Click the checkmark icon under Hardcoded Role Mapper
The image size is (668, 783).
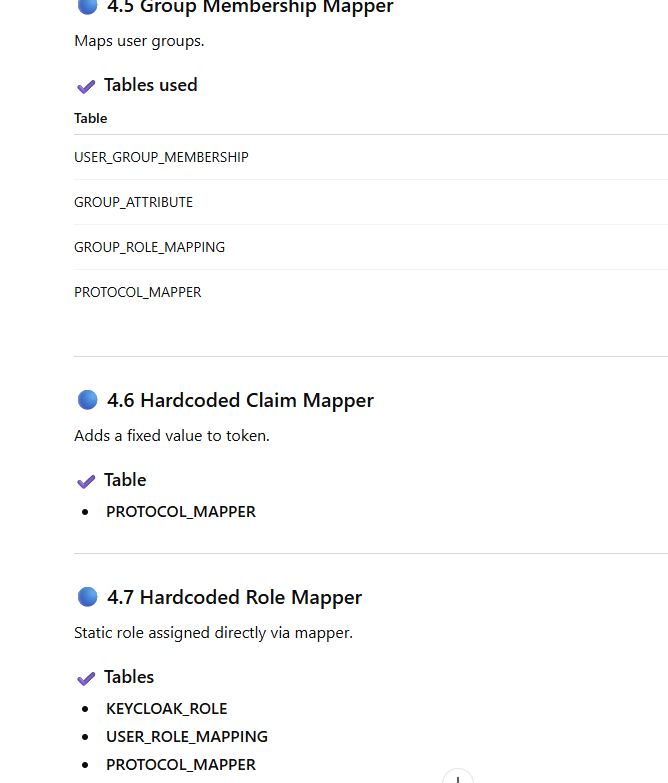86,678
